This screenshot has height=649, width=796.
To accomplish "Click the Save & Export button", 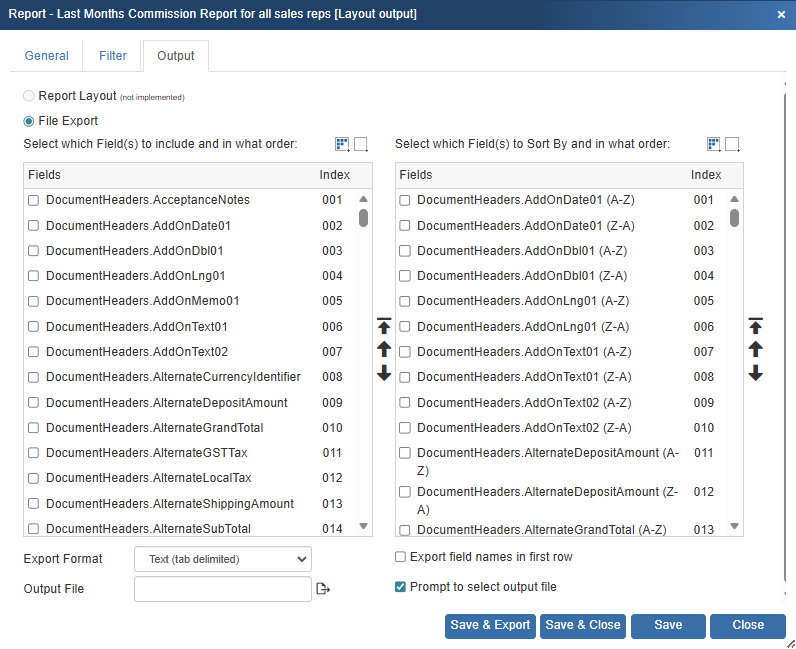I will tap(490, 625).
